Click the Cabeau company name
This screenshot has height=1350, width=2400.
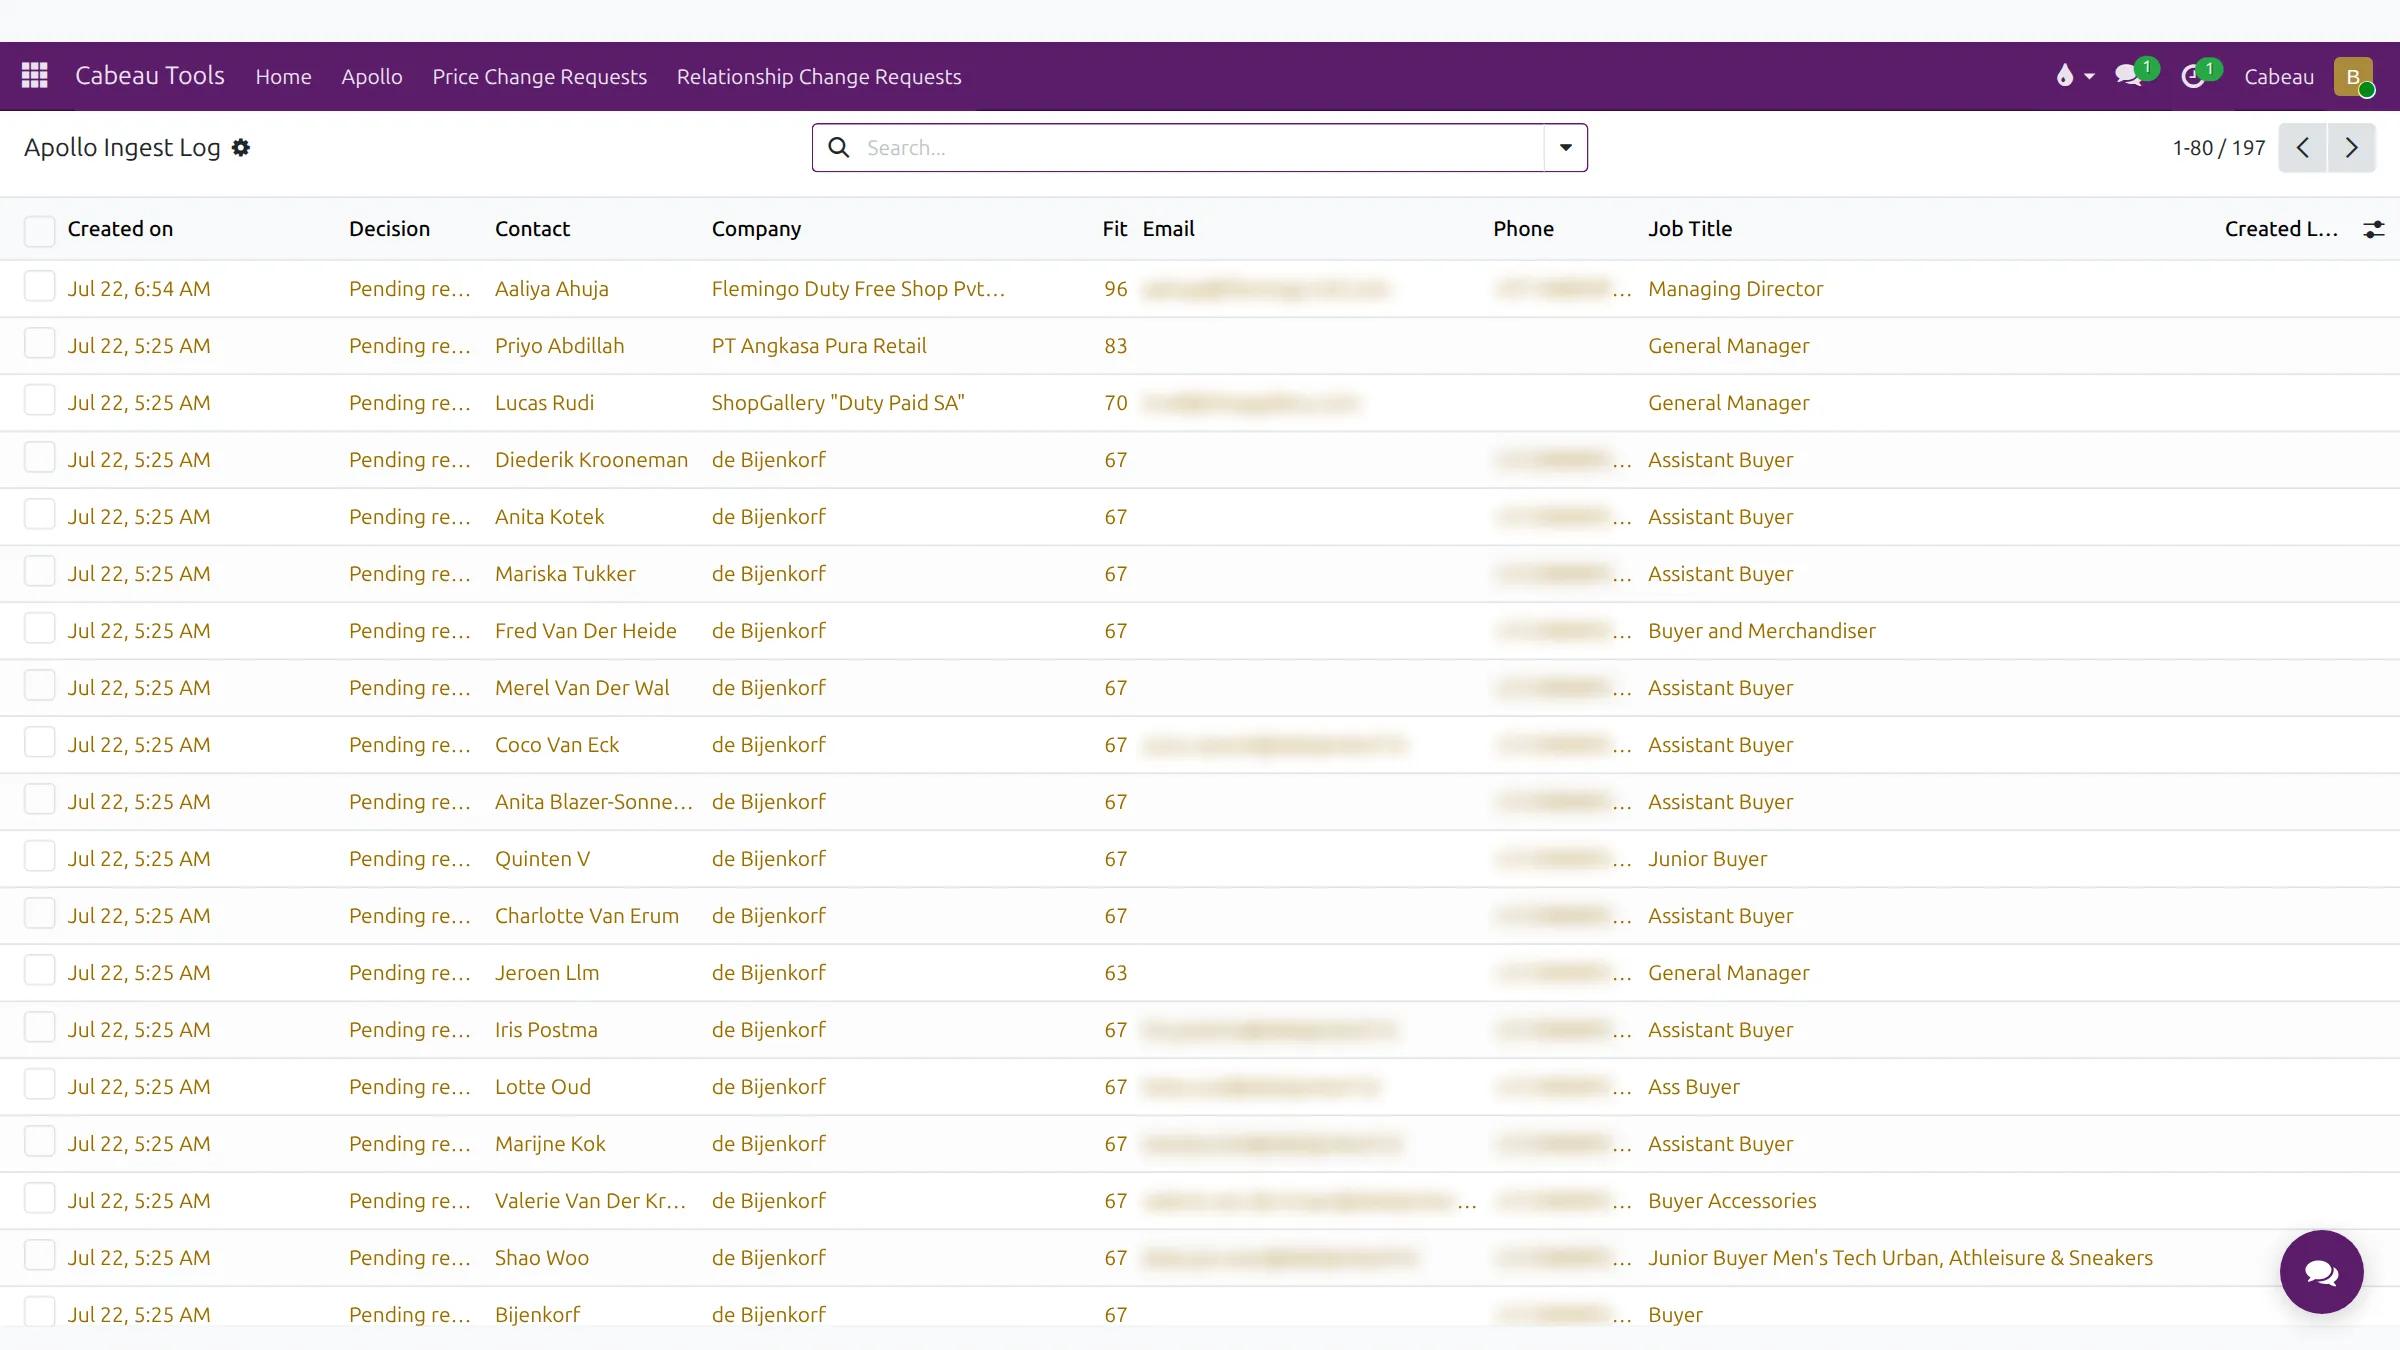coord(2279,77)
